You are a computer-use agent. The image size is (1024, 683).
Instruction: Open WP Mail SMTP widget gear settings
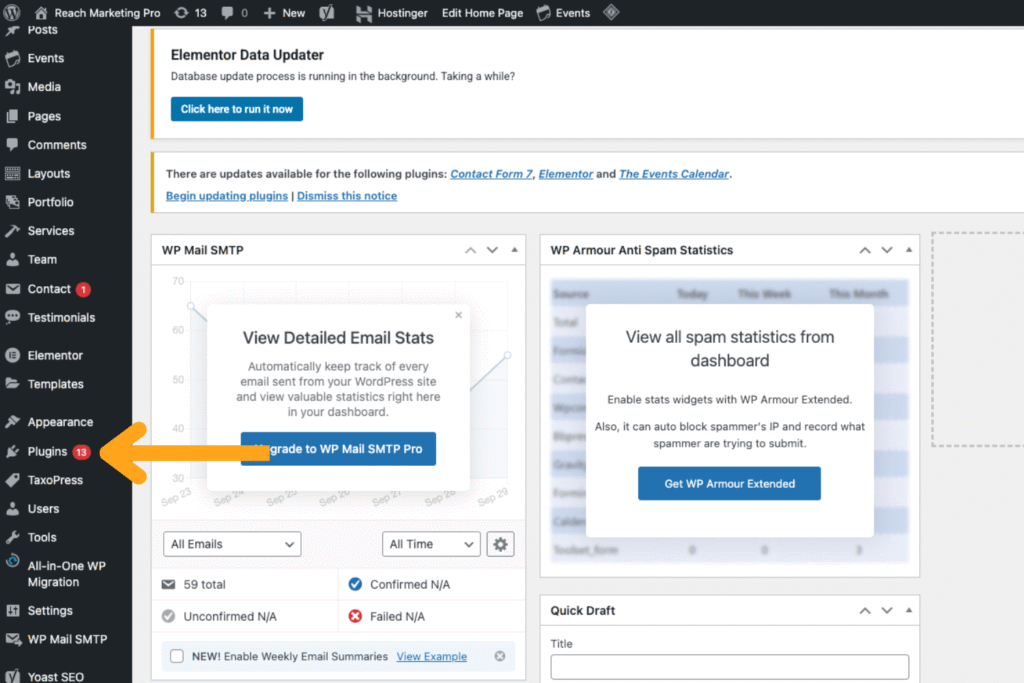point(500,544)
